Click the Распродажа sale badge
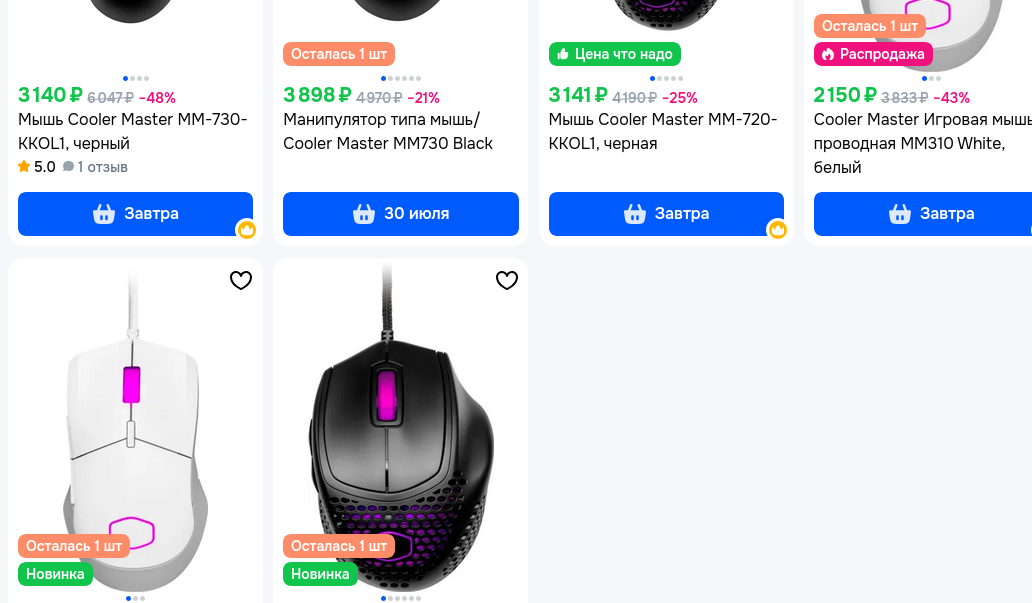Image resolution: width=1032 pixels, height=603 pixels. coord(873,54)
